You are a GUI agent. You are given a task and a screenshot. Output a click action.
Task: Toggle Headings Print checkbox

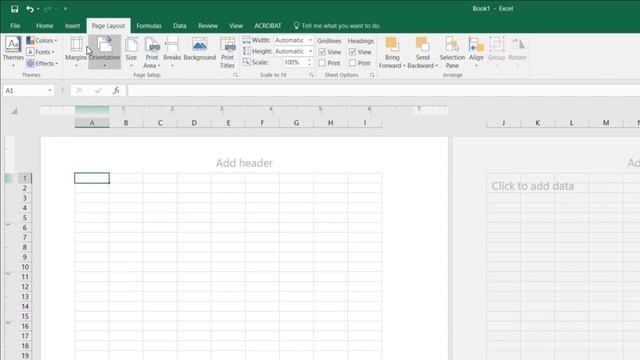[x=352, y=63]
